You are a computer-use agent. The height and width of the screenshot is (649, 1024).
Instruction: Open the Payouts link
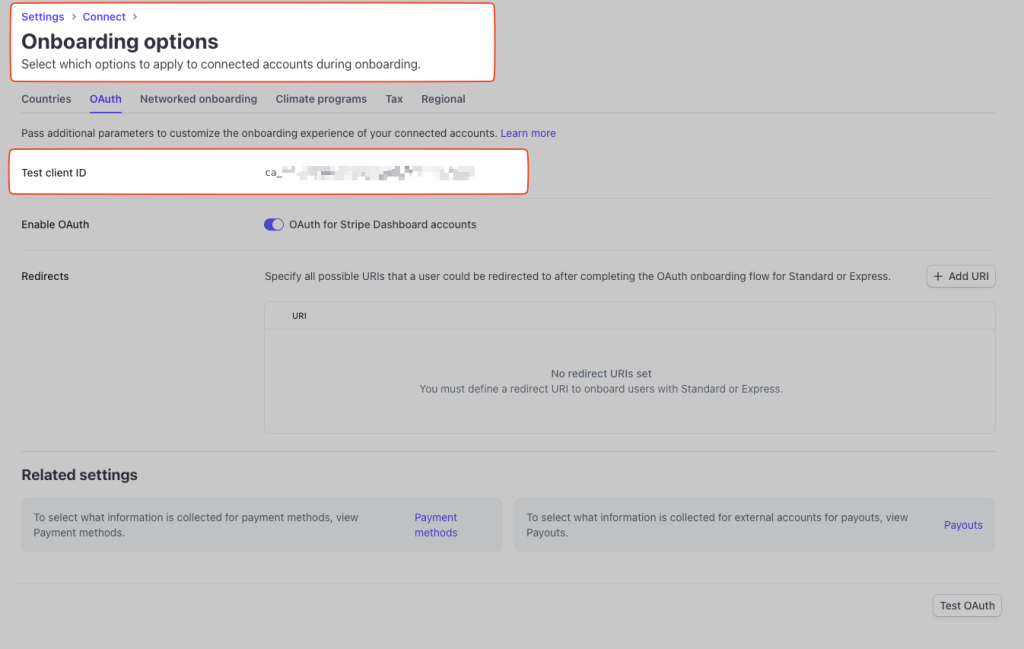coord(963,525)
